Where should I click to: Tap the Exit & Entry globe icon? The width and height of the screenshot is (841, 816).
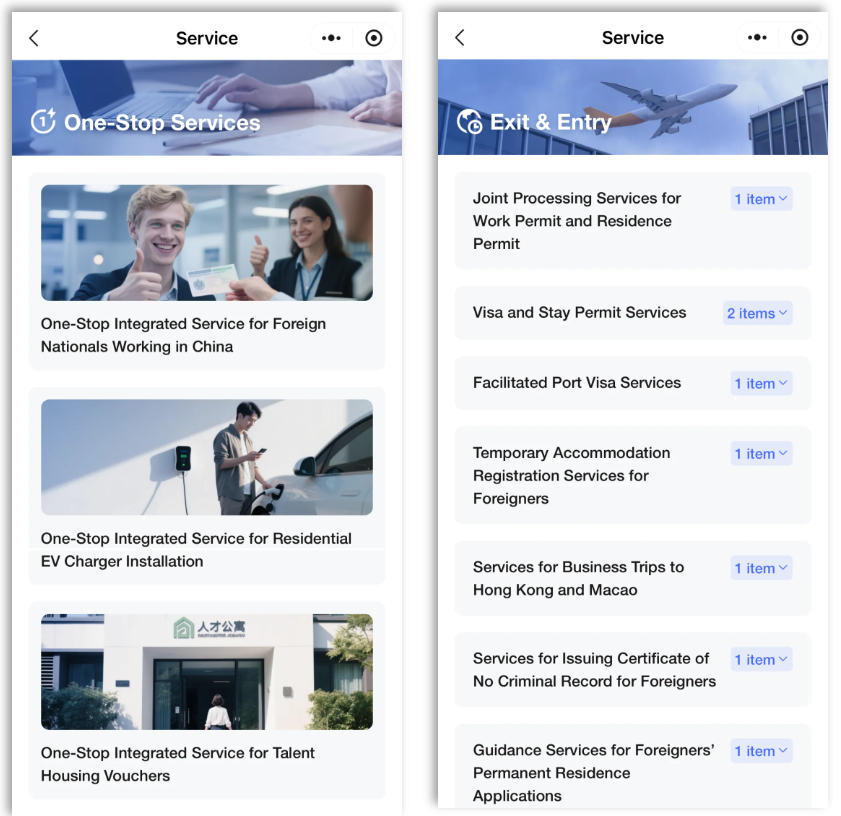469,121
